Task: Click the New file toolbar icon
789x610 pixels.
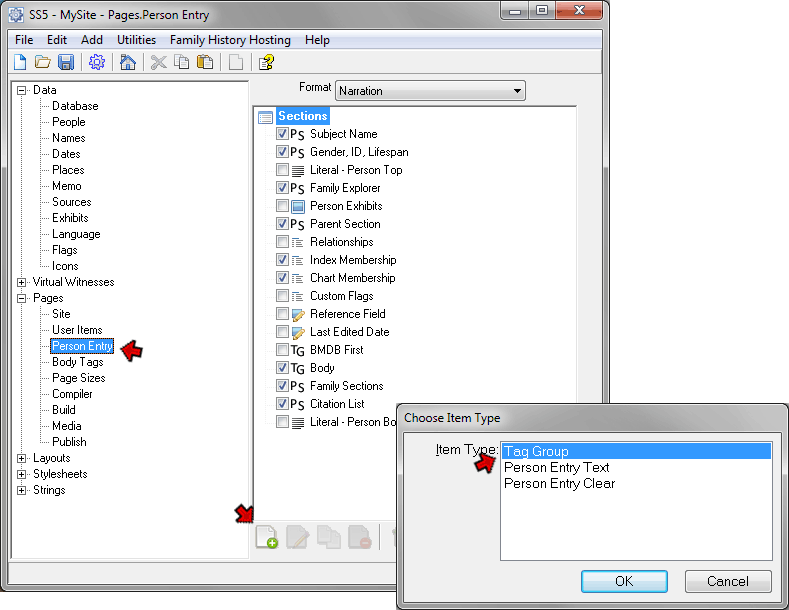Action: tap(20, 63)
